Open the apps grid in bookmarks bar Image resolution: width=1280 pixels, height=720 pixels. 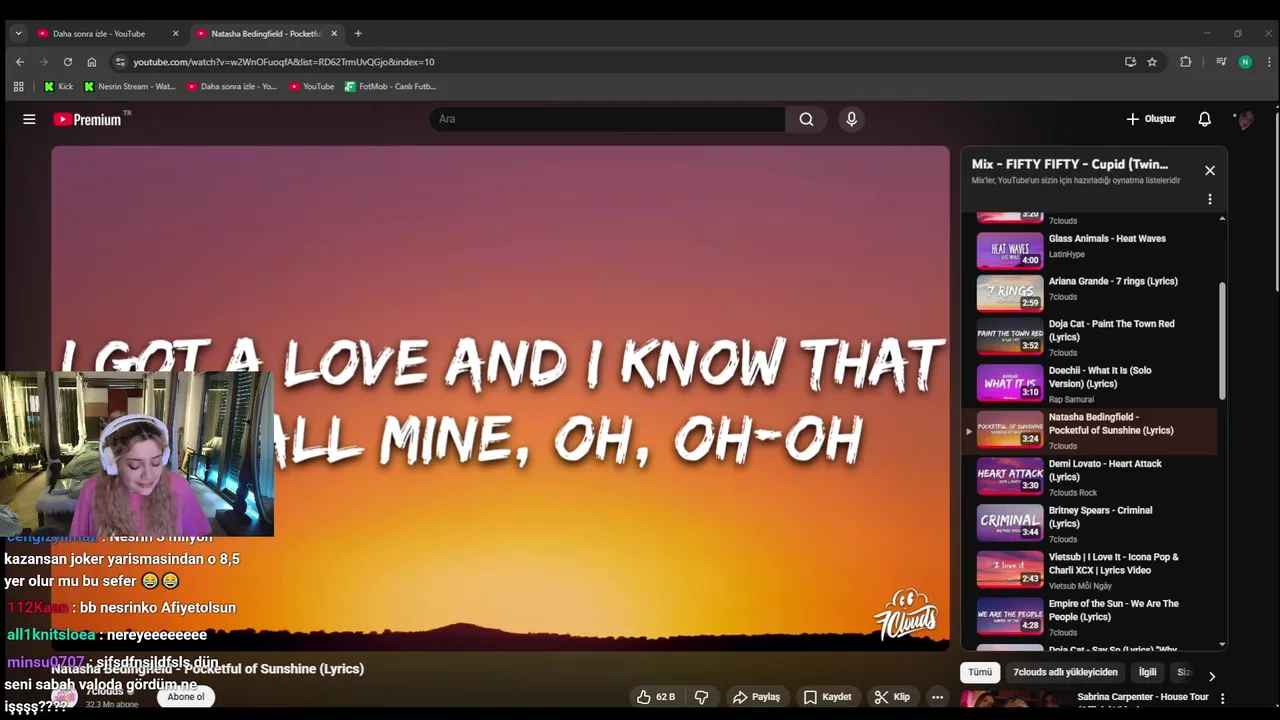click(x=18, y=86)
